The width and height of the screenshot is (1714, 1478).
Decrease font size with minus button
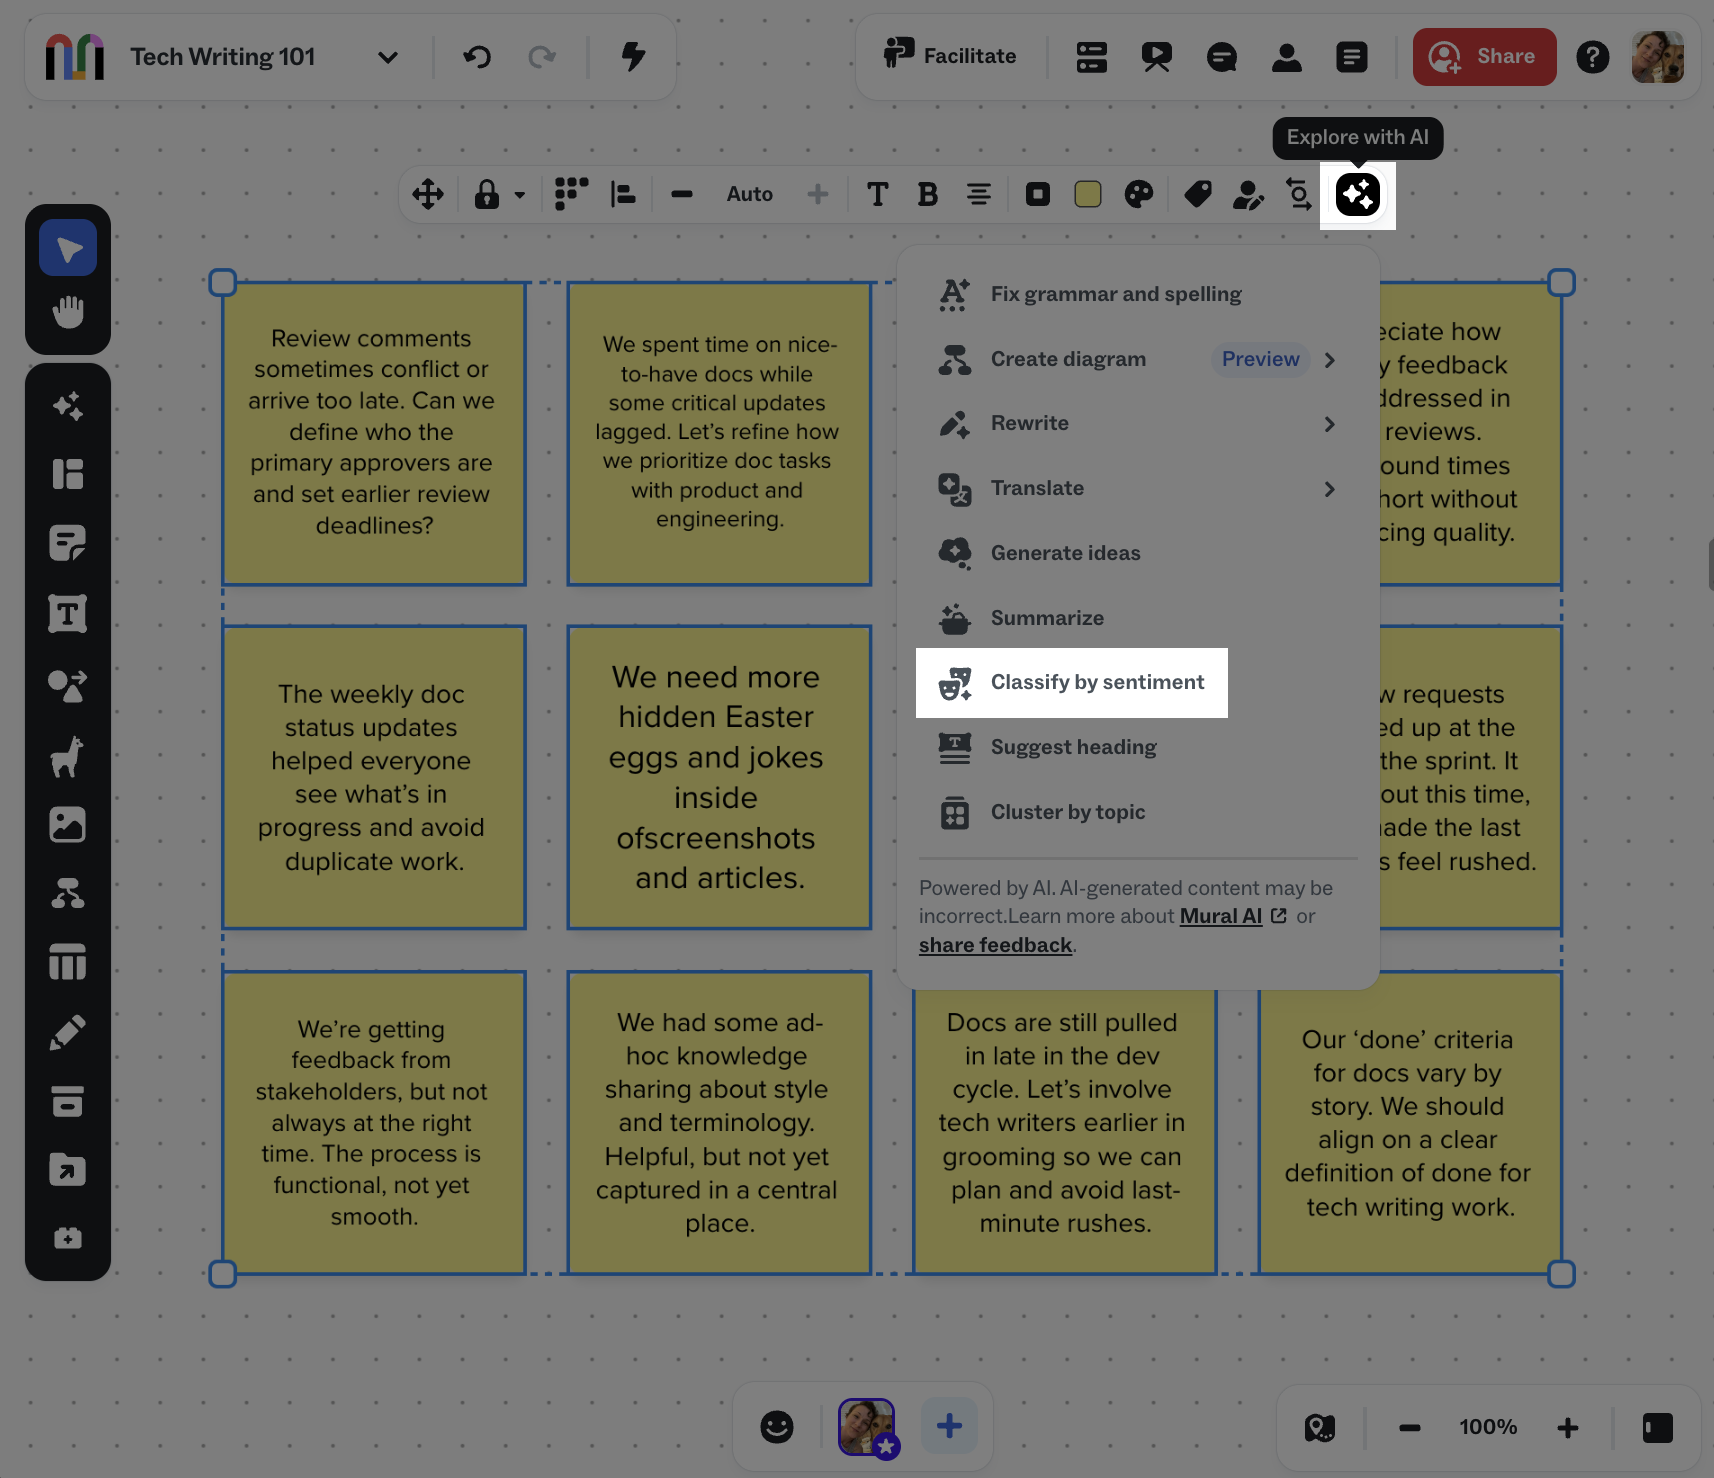682,194
